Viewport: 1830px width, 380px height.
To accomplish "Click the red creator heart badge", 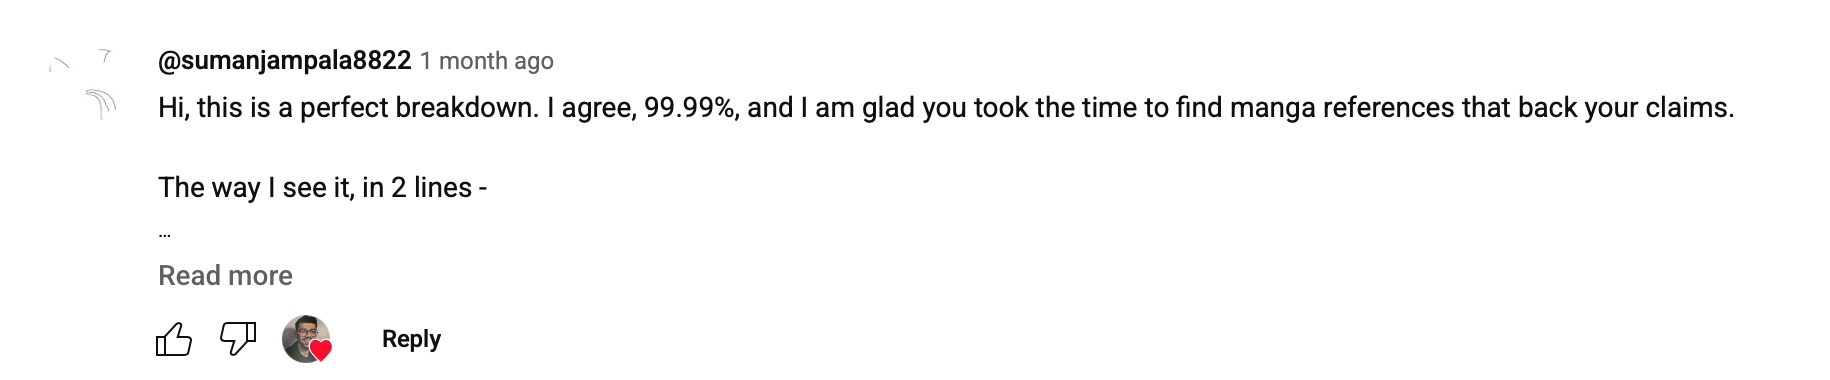I will [321, 350].
